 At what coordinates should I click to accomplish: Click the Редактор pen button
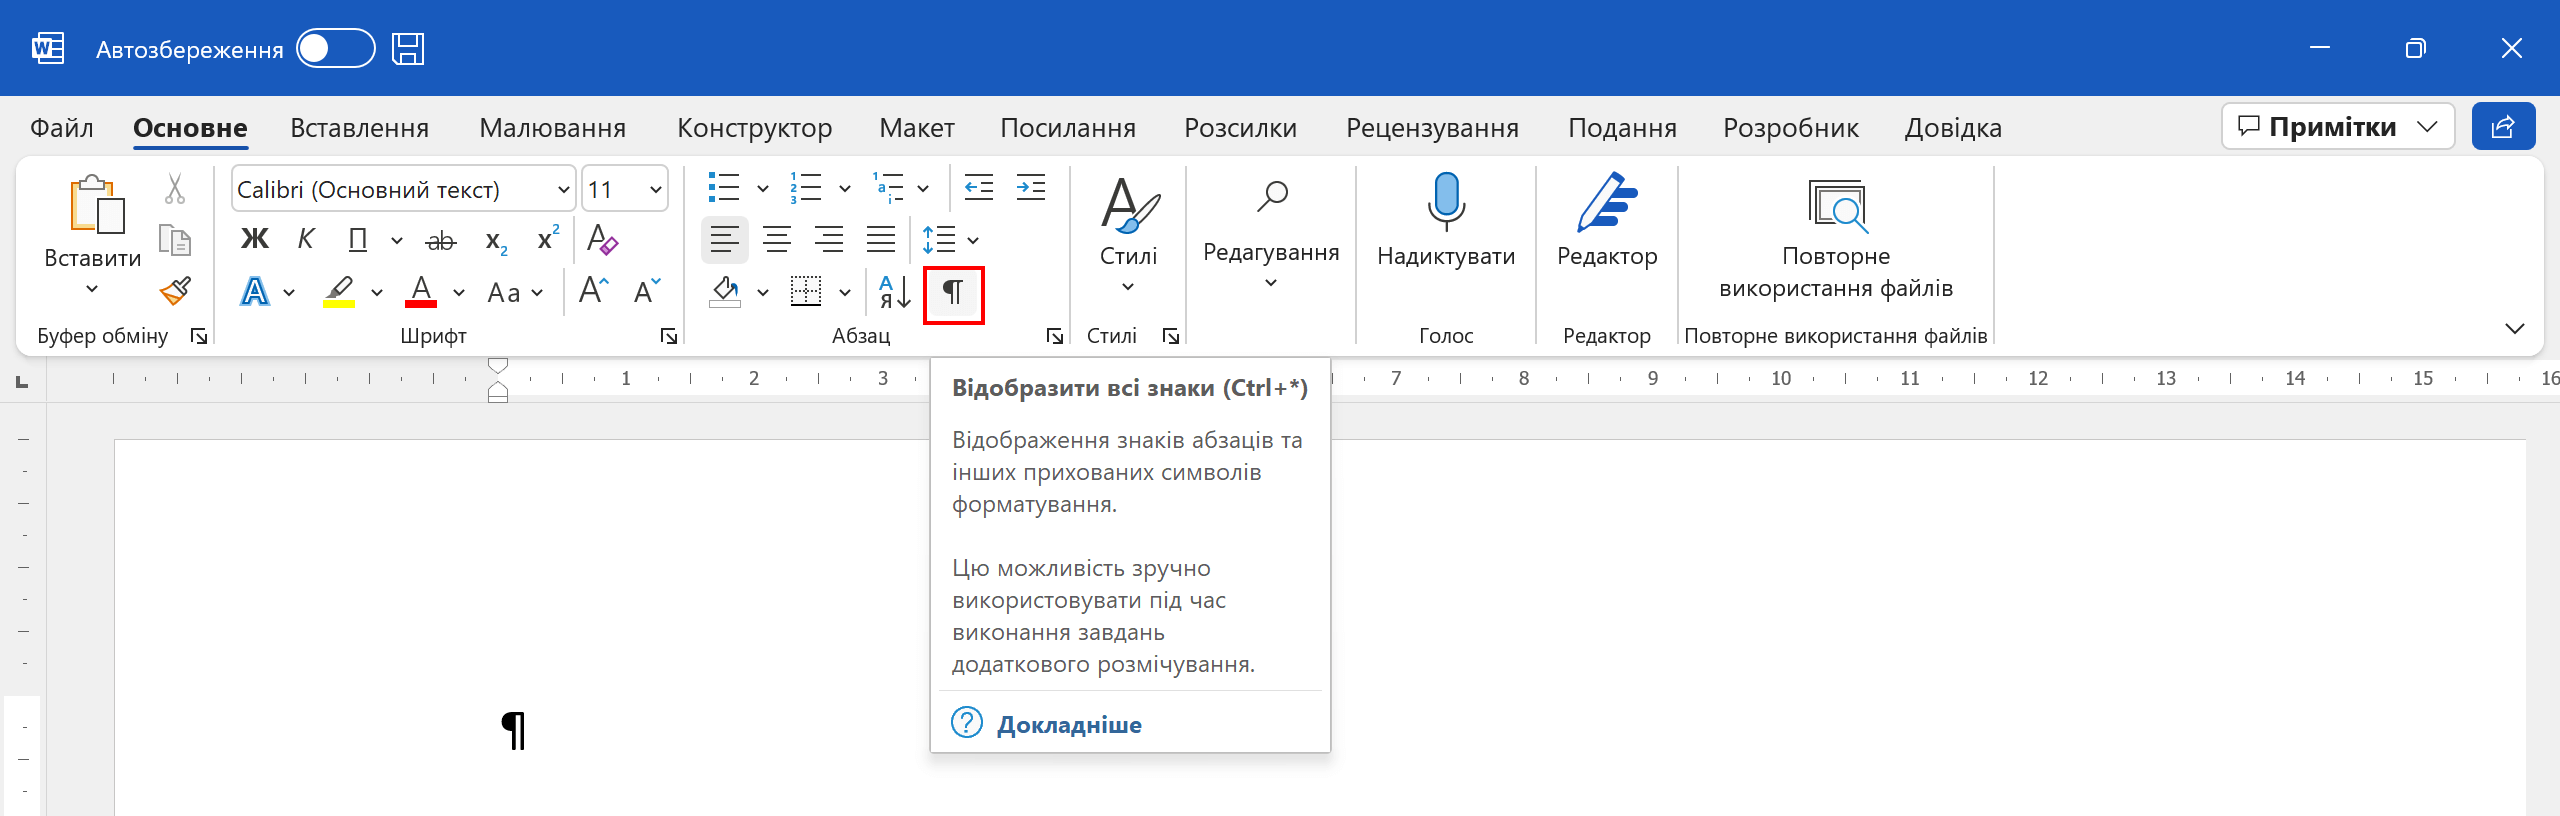1607,222
